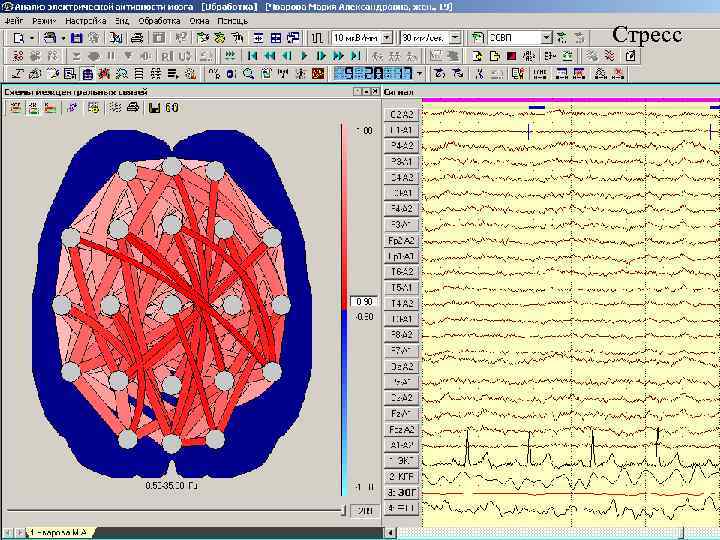This screenshot has width=720, height=540.
Task: Jump to recording start with skip-back button
Action: [x=252, y=55]
